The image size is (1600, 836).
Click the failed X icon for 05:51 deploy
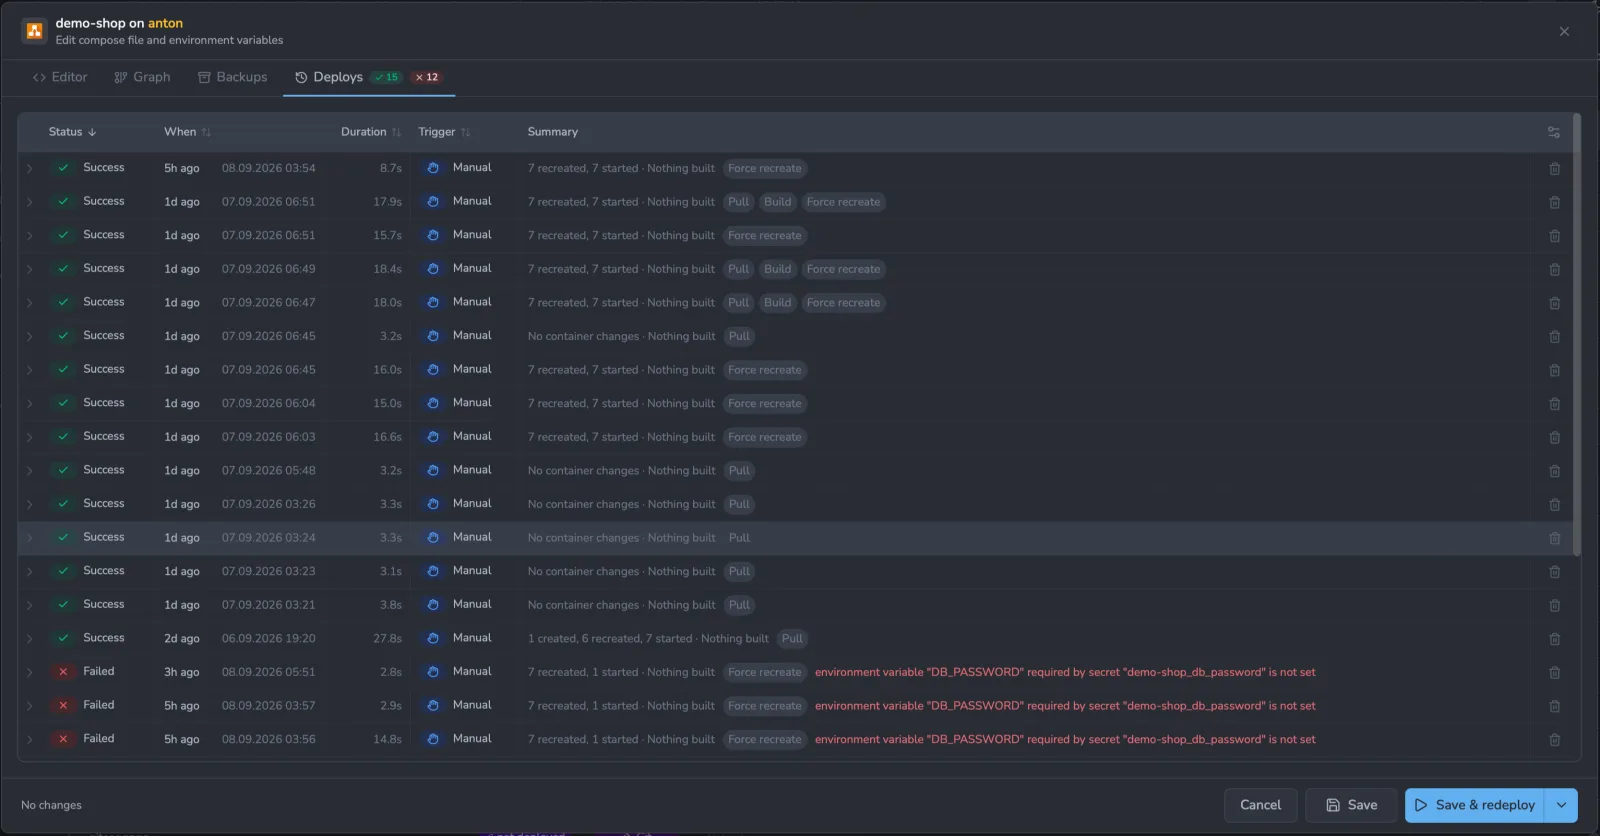[x=63, y=672]
